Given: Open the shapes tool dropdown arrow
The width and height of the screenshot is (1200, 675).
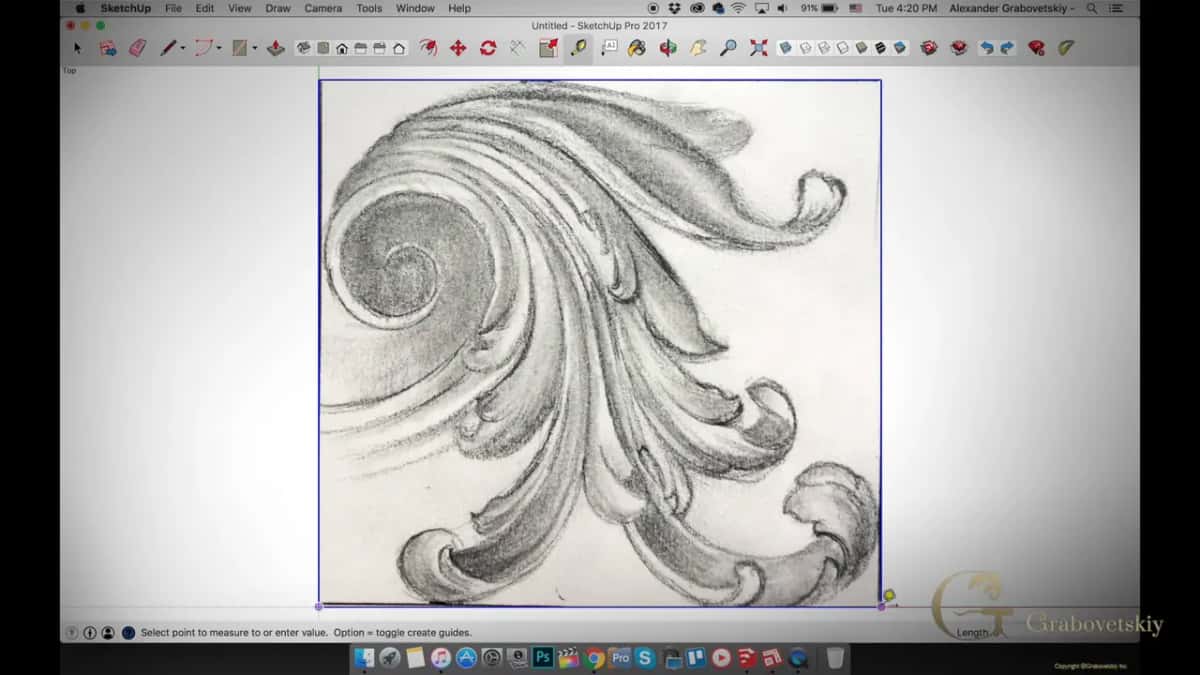Looking at the screenshot, I should pyautogui.click(x=254, y=48).
